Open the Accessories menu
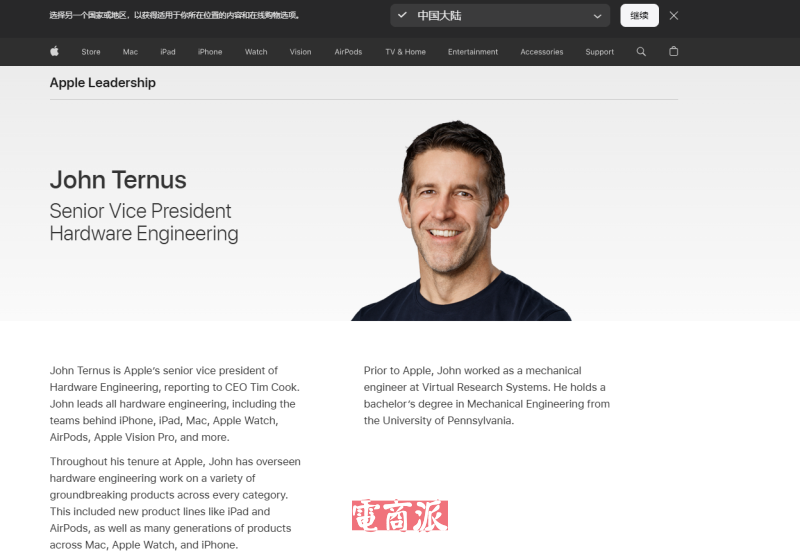This screenshot has width=800, height=553. click(541, 52)
